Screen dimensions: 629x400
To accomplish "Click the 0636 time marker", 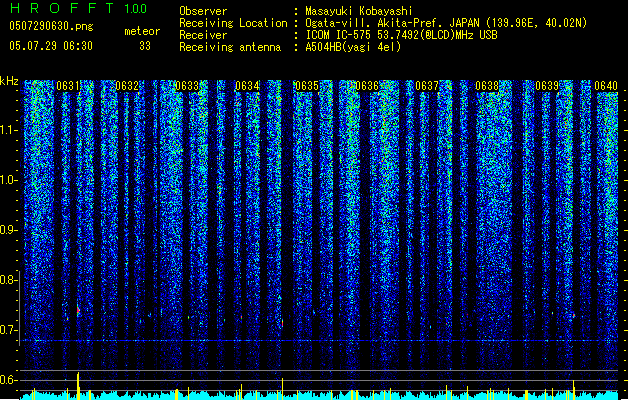I will (367, 86).
